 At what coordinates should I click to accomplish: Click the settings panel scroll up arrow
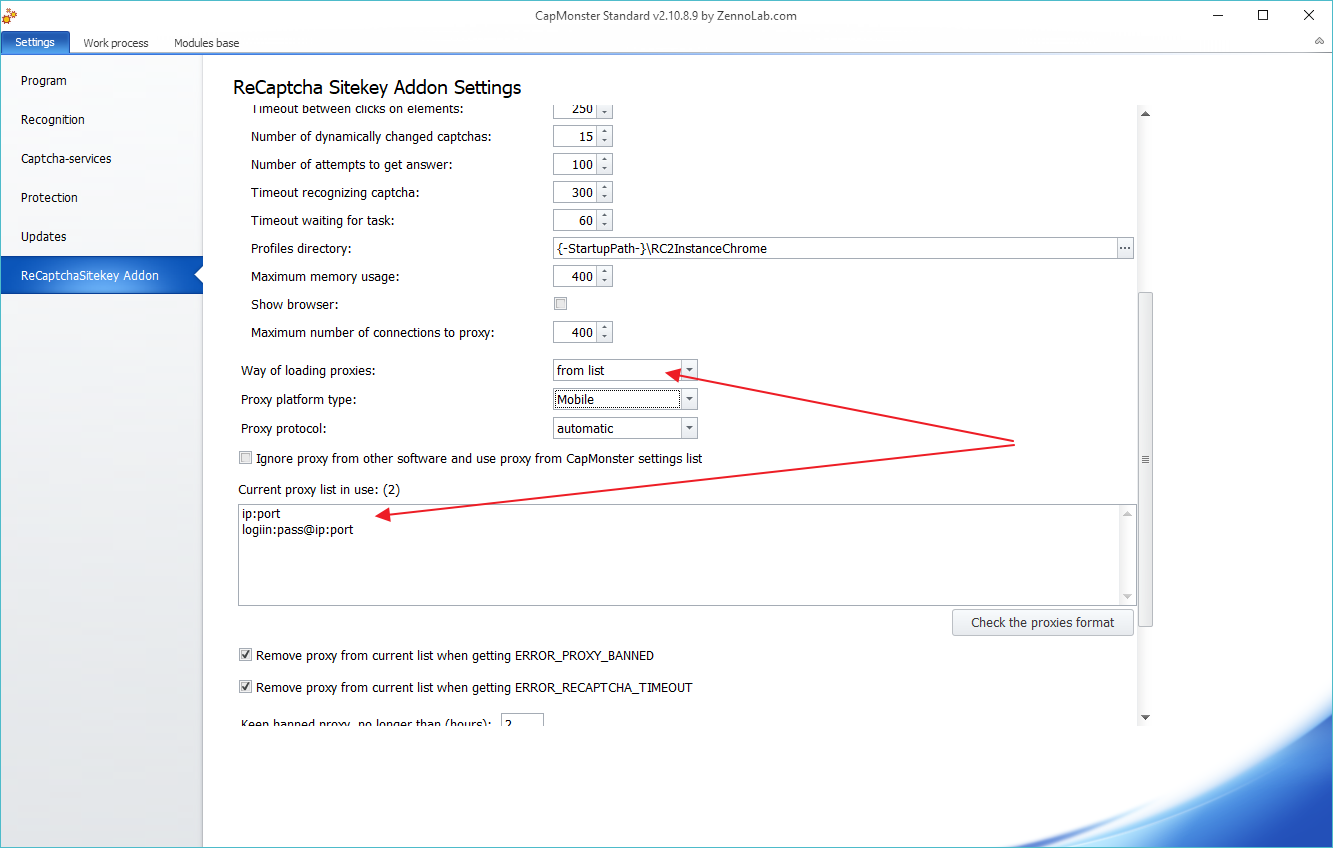click(1146, 114)
